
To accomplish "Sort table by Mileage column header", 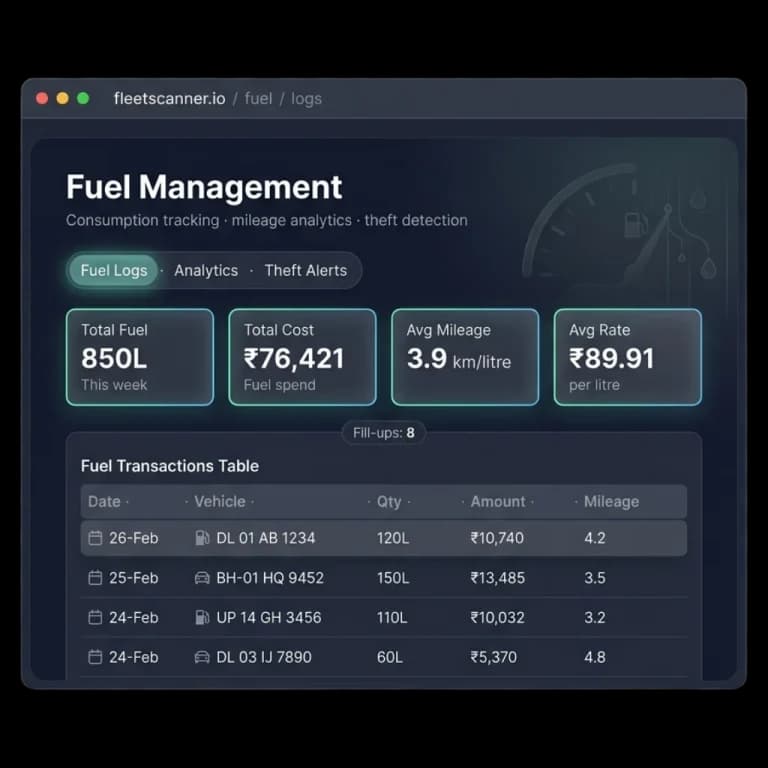I will (611, 502).
